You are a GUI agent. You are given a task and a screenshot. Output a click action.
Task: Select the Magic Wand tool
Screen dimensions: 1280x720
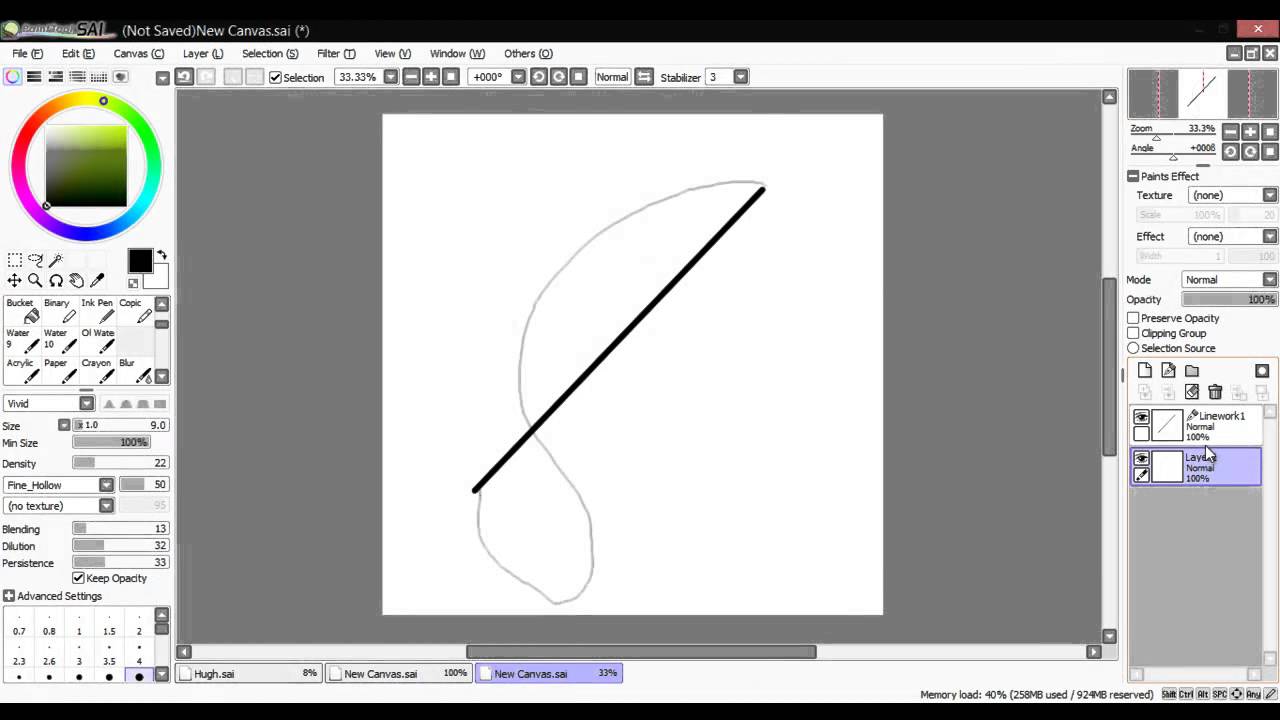point(56,260)
